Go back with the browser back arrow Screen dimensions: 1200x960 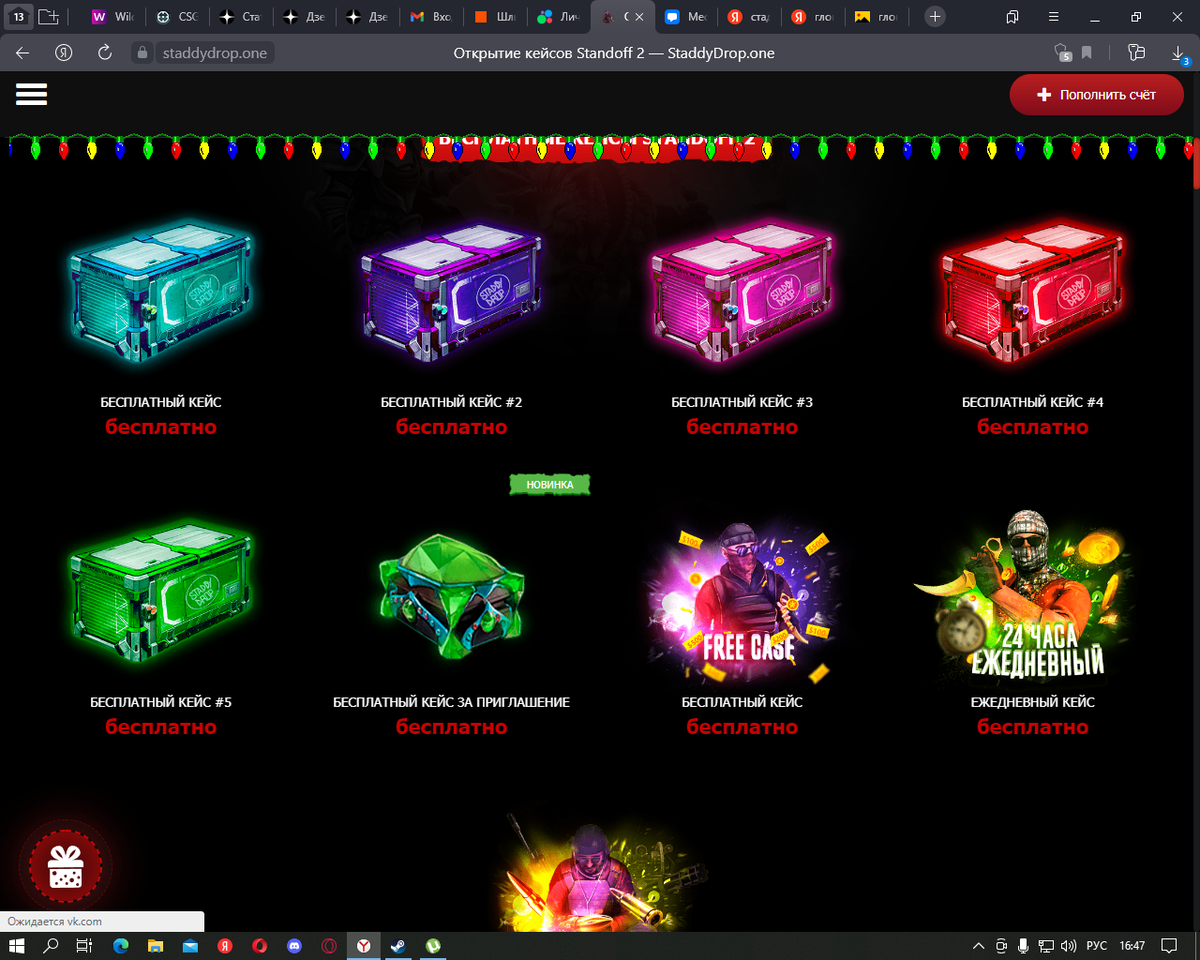(x=22, y=53)
